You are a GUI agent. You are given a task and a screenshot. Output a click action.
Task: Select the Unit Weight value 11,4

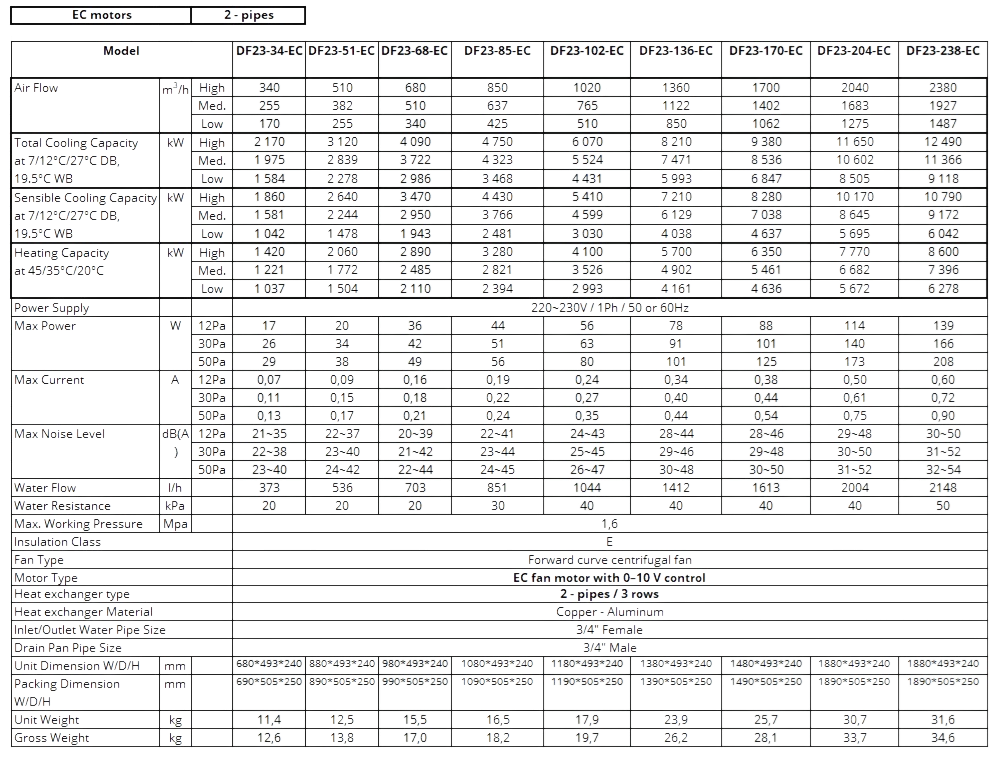(269, 720)
